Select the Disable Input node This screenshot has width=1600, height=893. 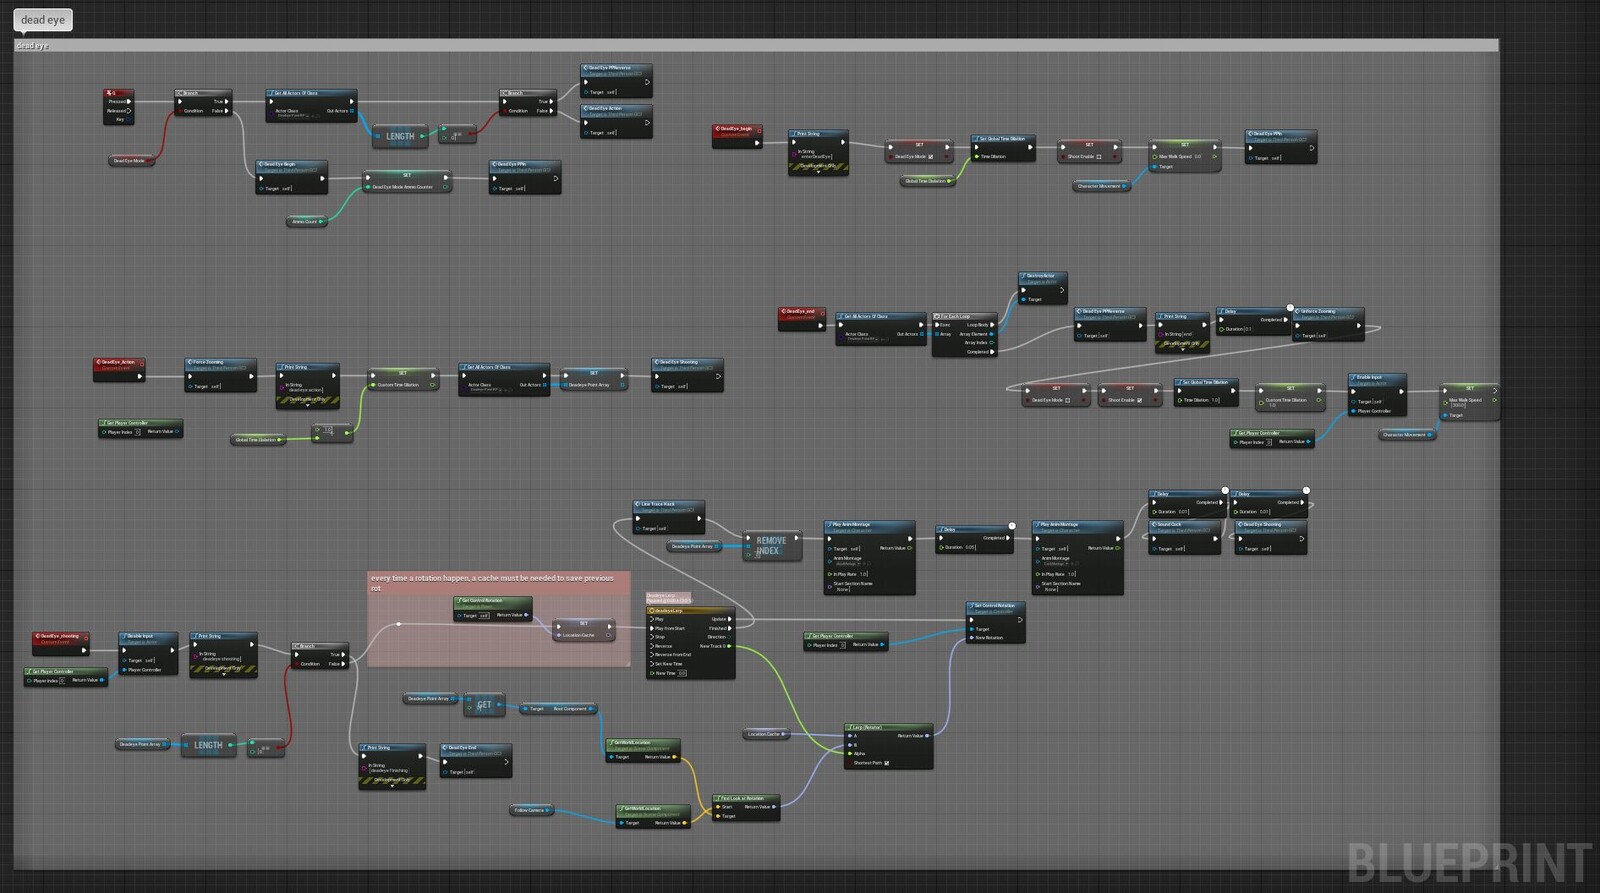pyautogui.click(x=148, y=651)
